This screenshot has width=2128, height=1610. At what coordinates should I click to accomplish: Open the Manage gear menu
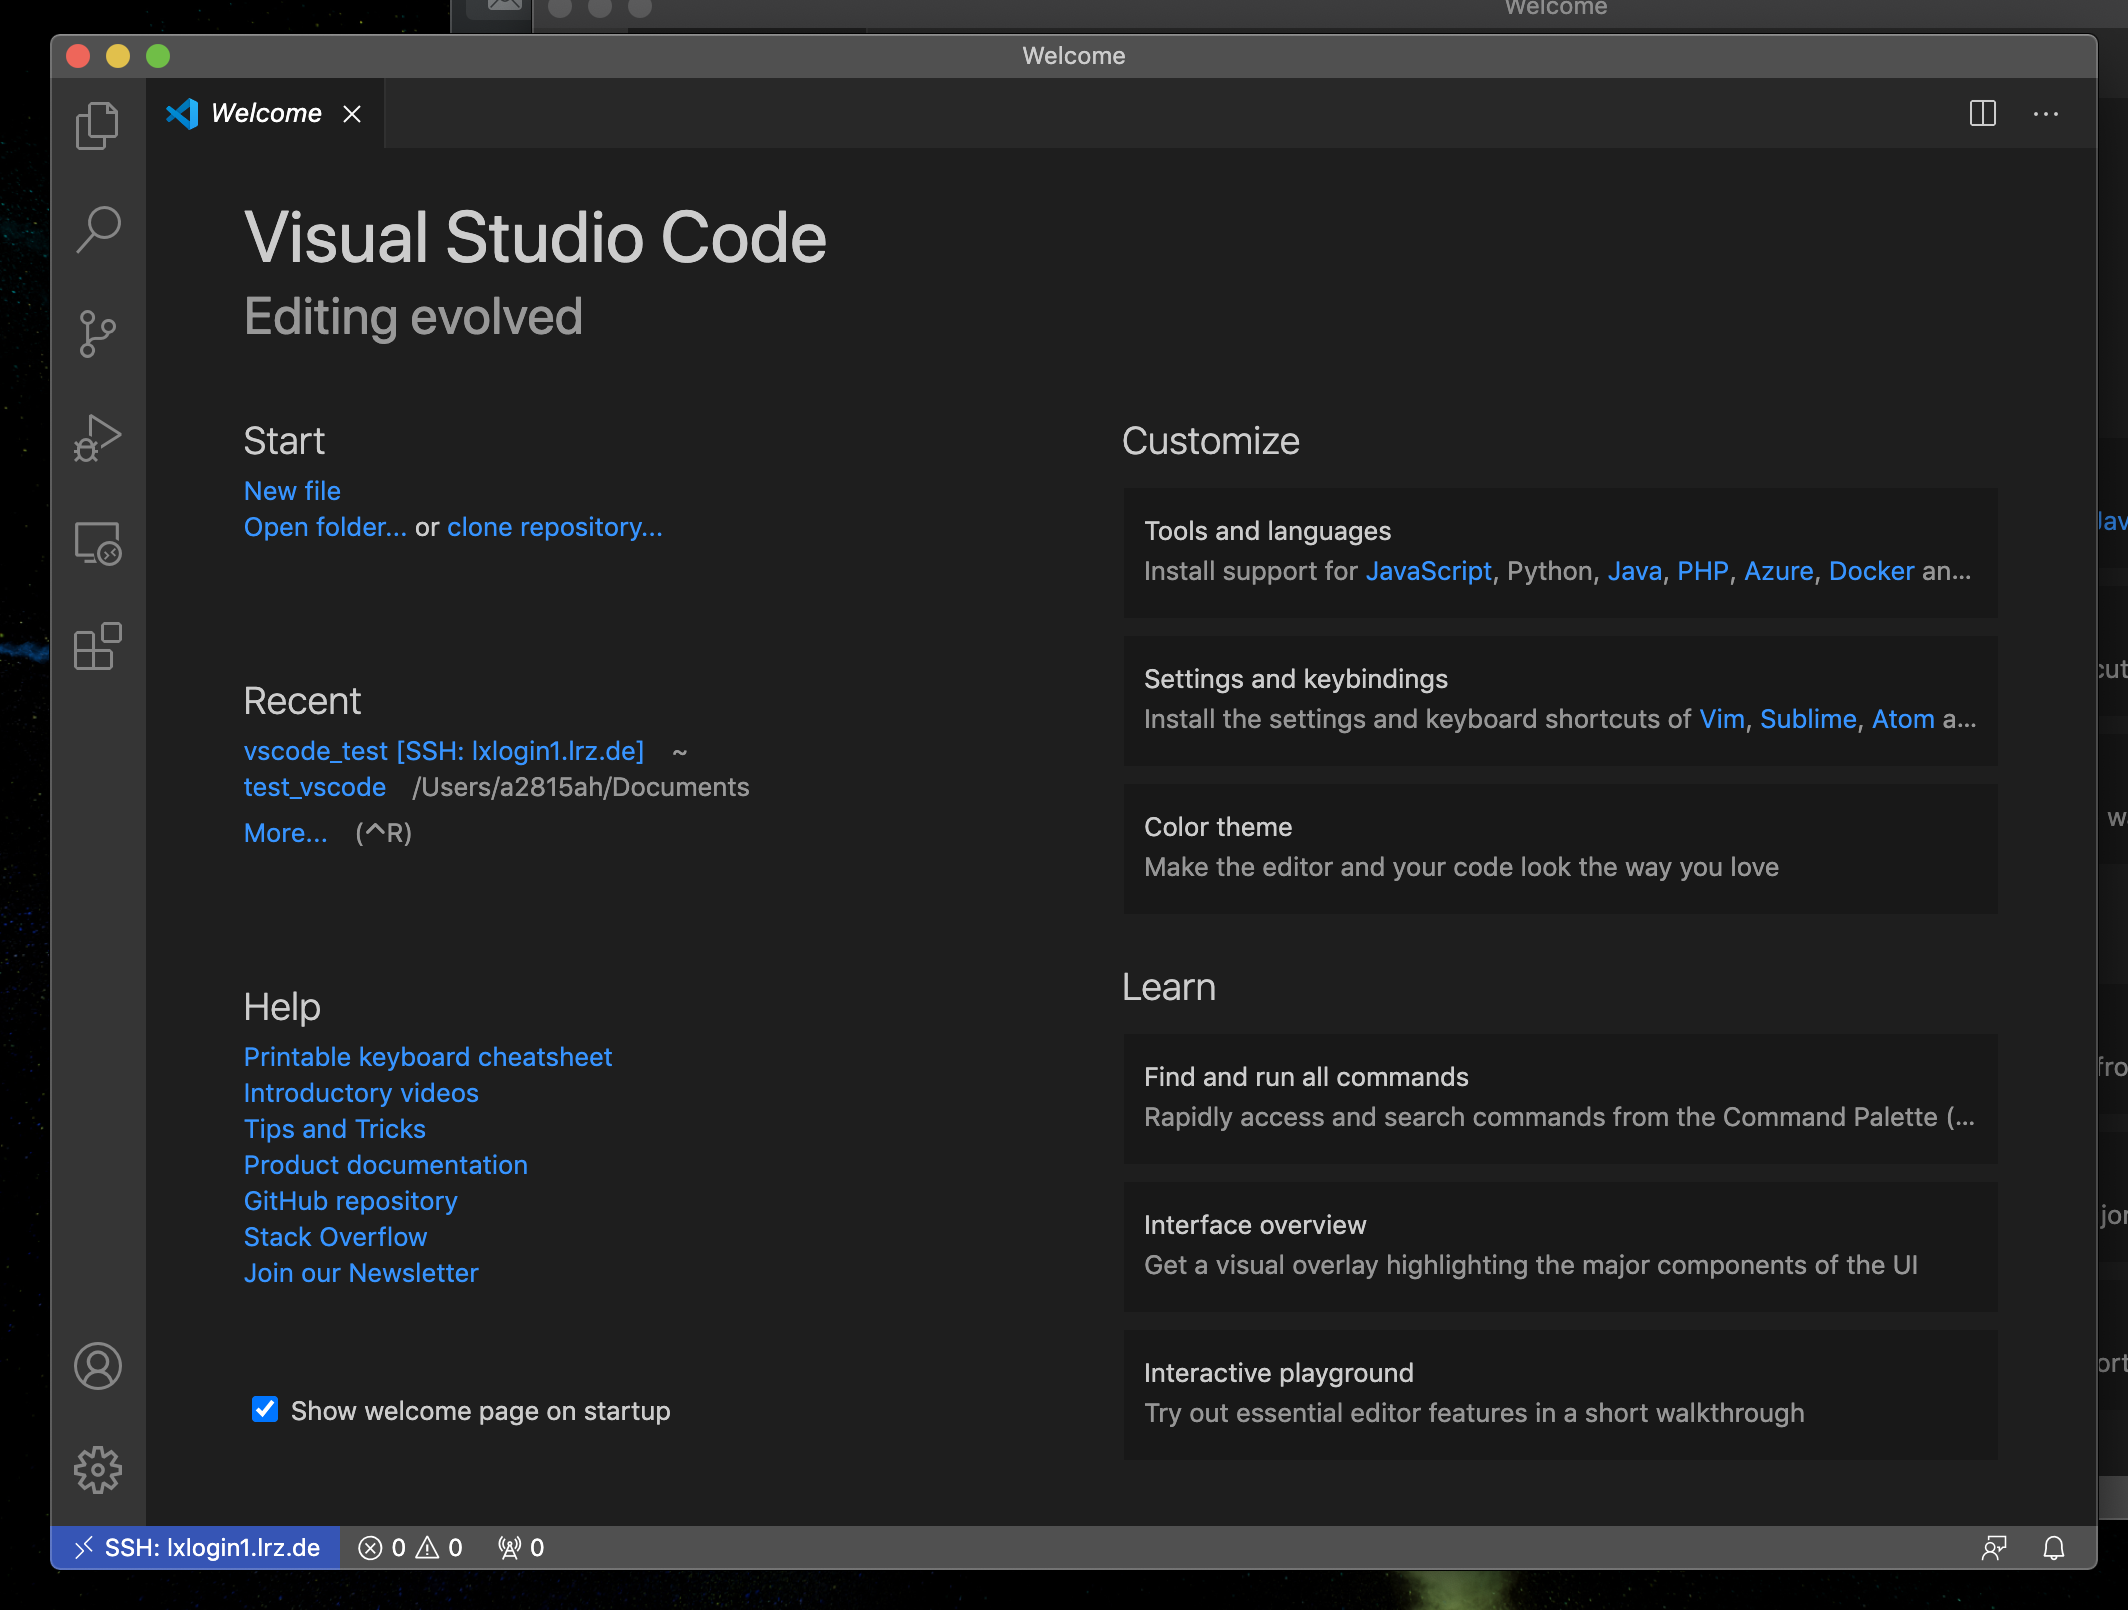pos(97,1470)
